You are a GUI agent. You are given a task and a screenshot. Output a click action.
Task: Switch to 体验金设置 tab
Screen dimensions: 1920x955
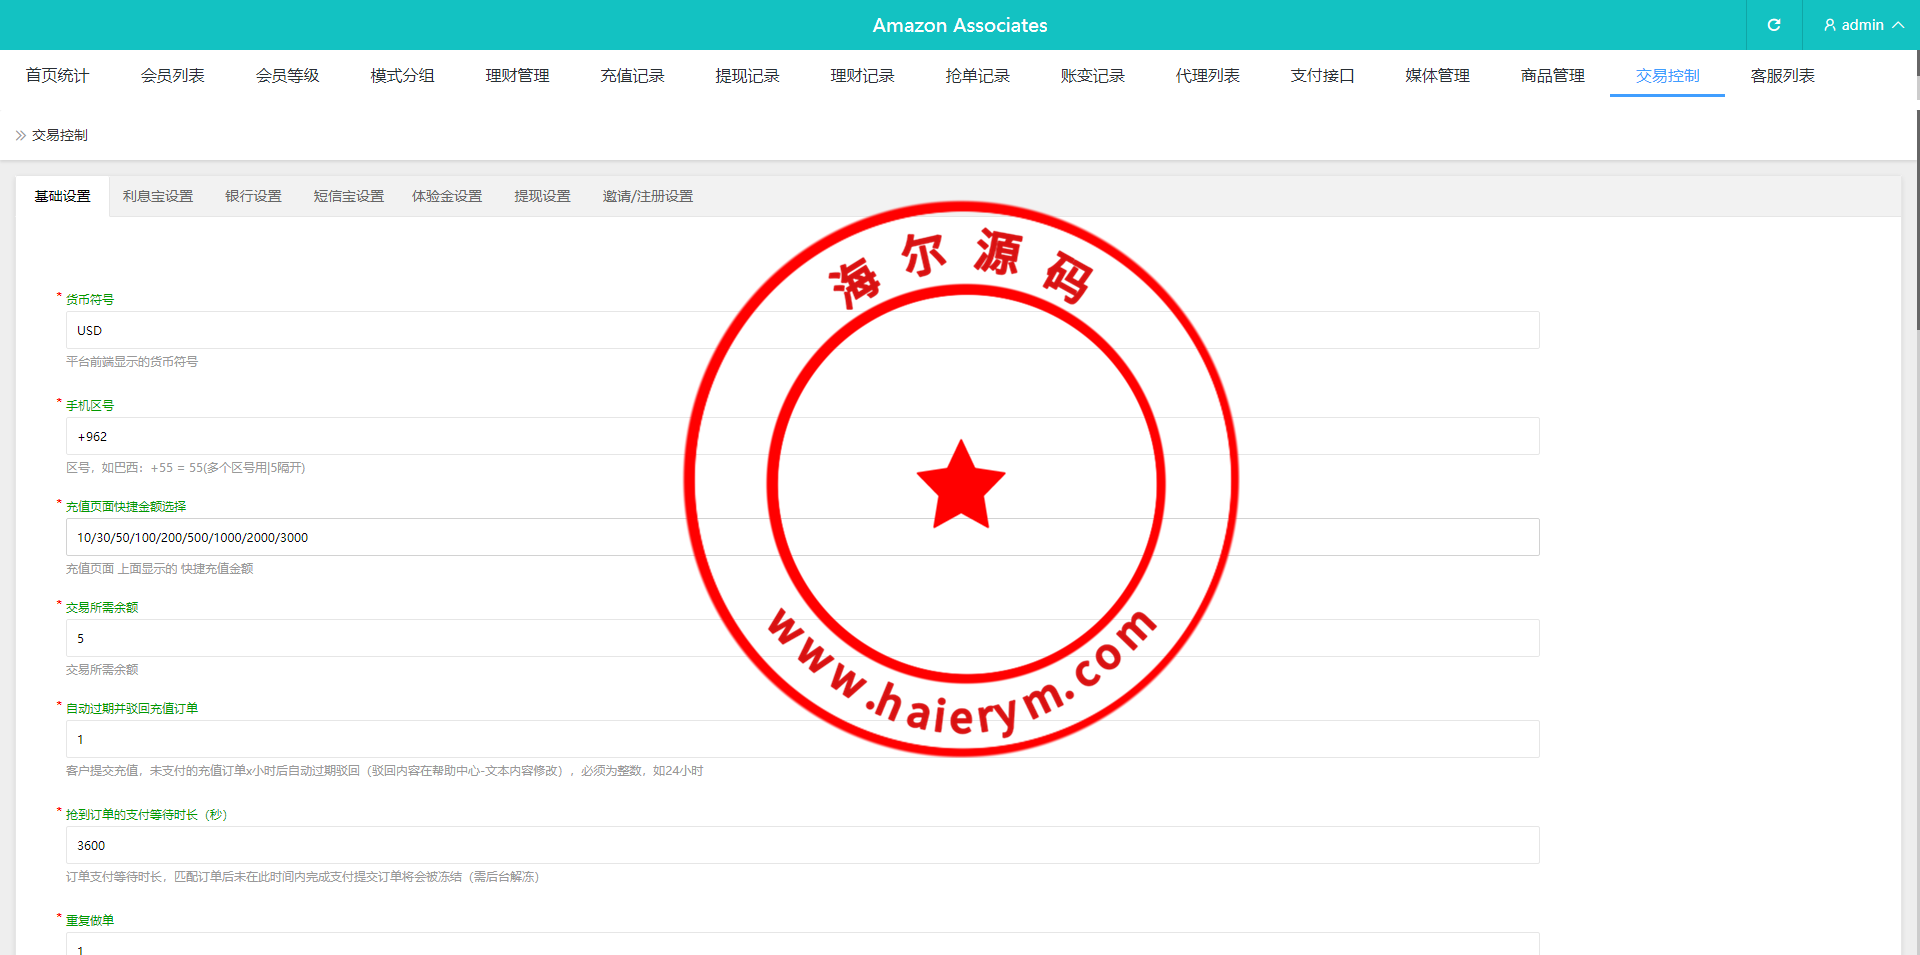point(447,196)
